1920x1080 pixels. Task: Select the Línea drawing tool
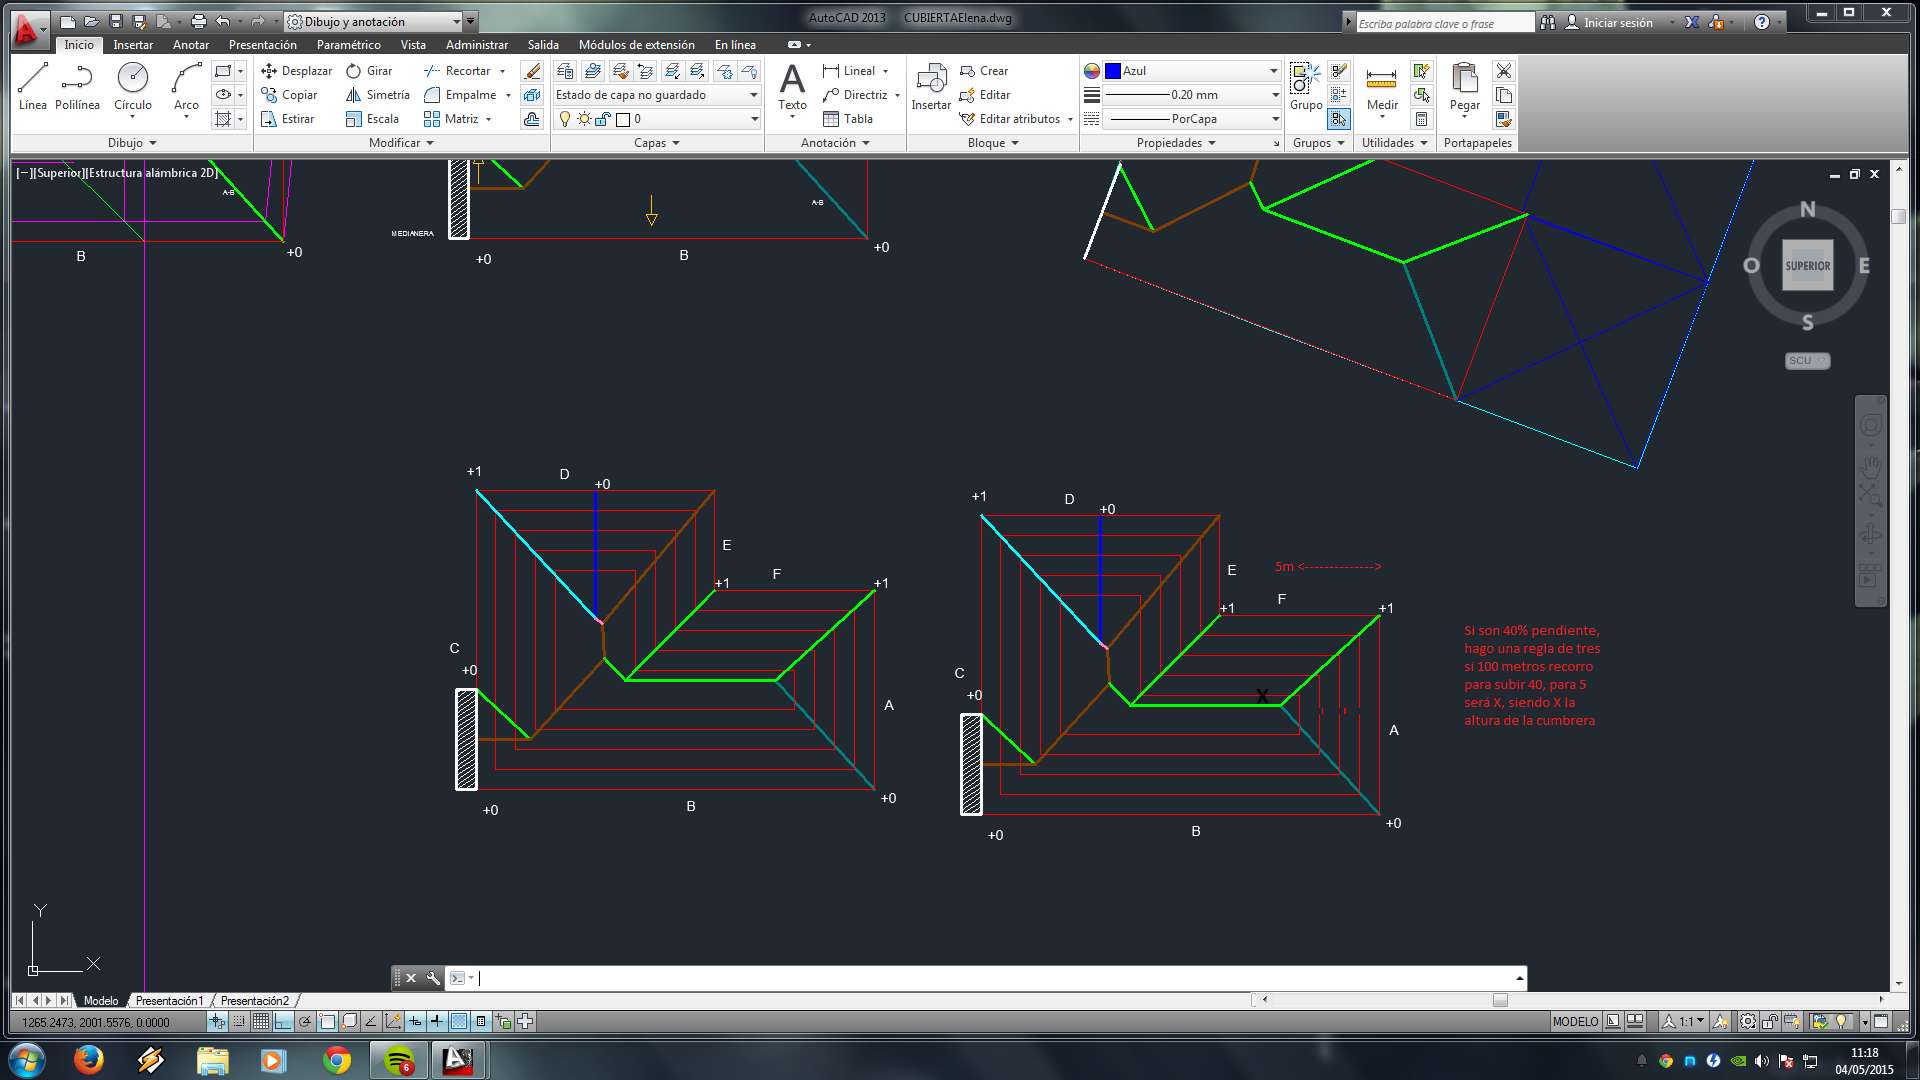32,86
